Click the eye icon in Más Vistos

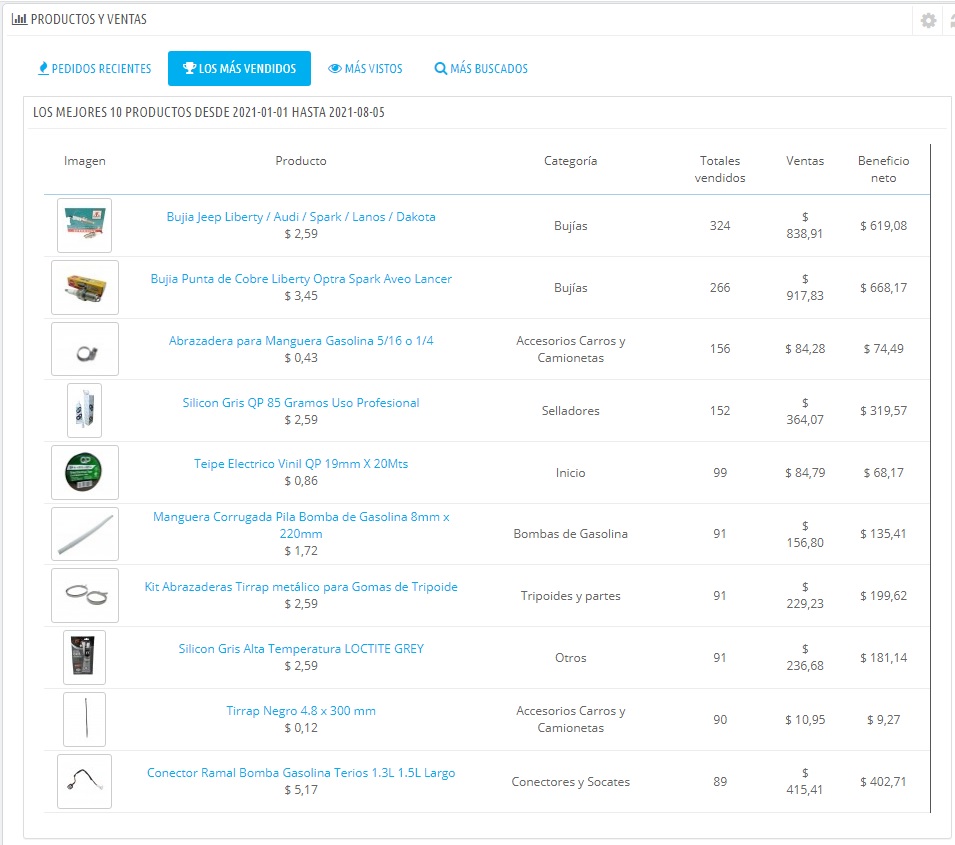(335, 69)
